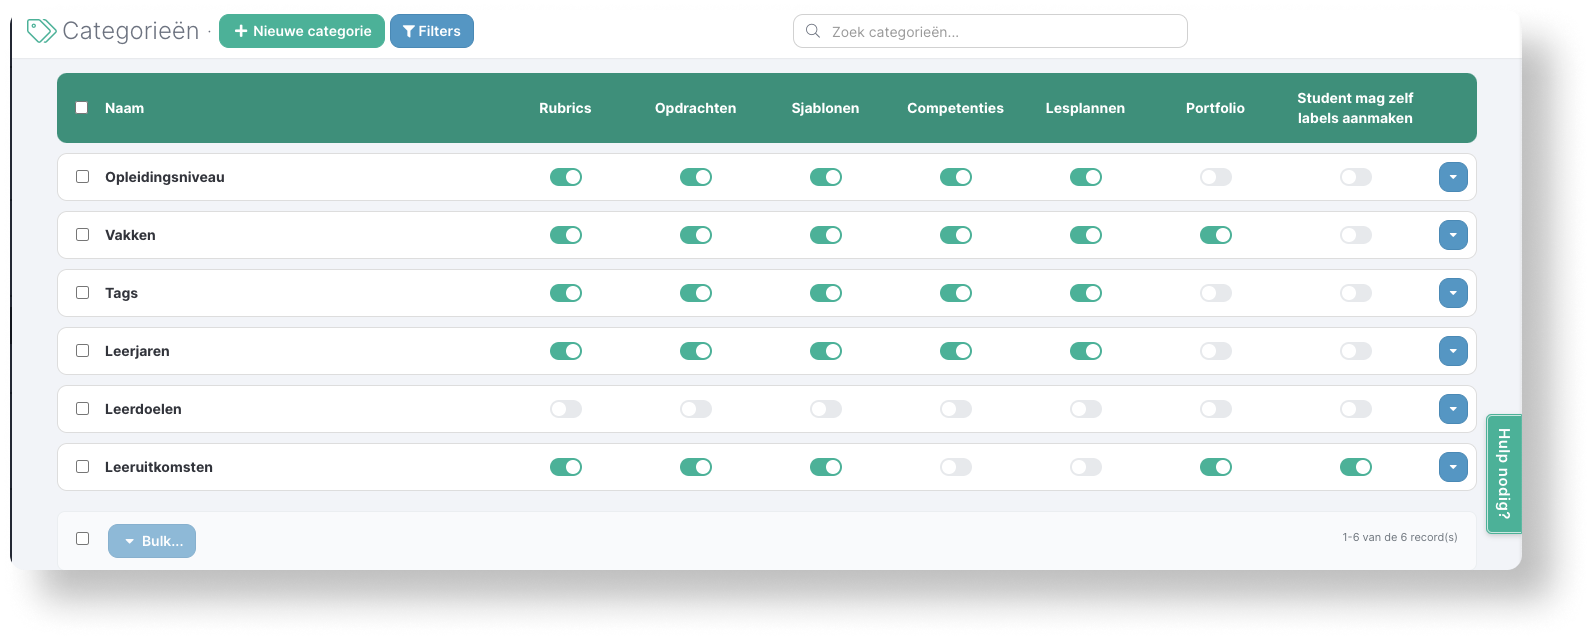1592x640 pixels.
Task: Select the Opleidingsniveau row checkbox
Action: [82, 176]
